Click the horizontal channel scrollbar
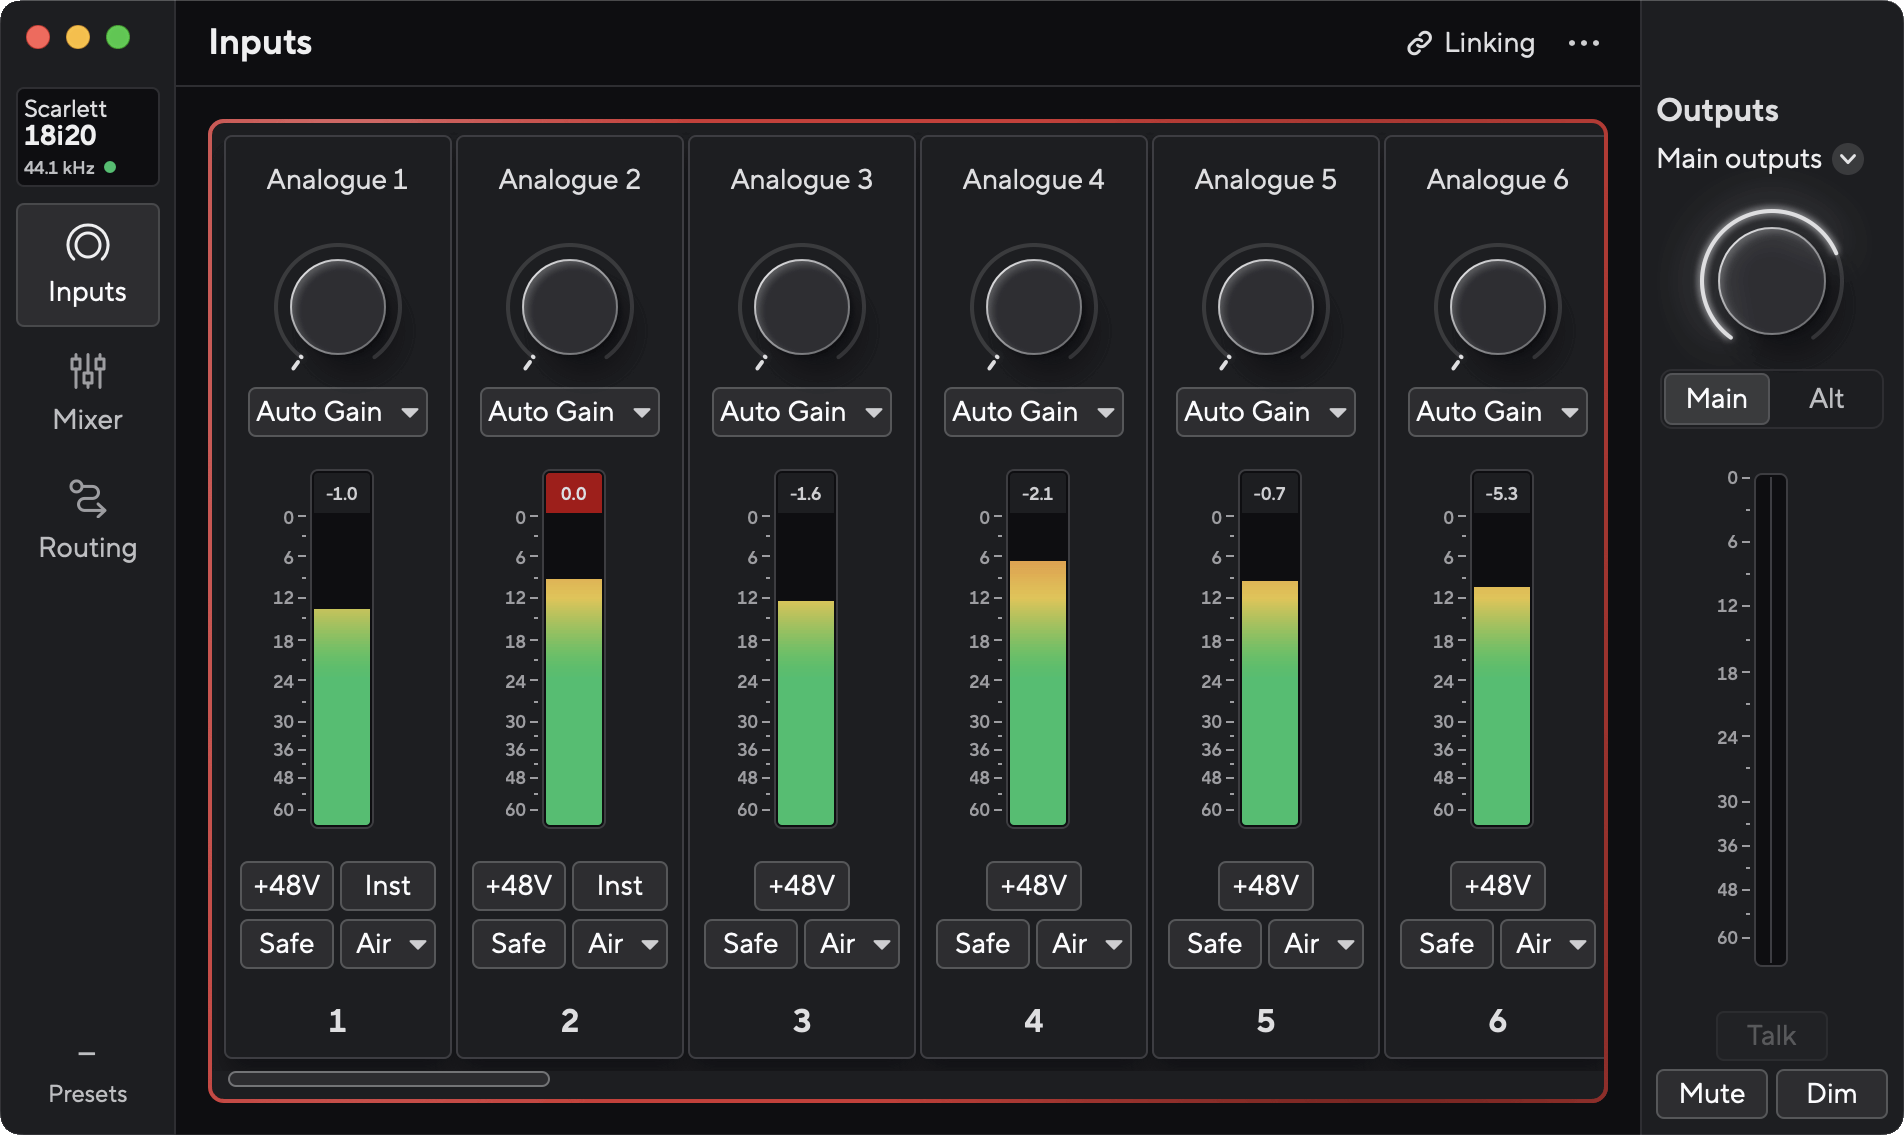Screen dimensions: 1904x1135 [x=389, y=1079]
